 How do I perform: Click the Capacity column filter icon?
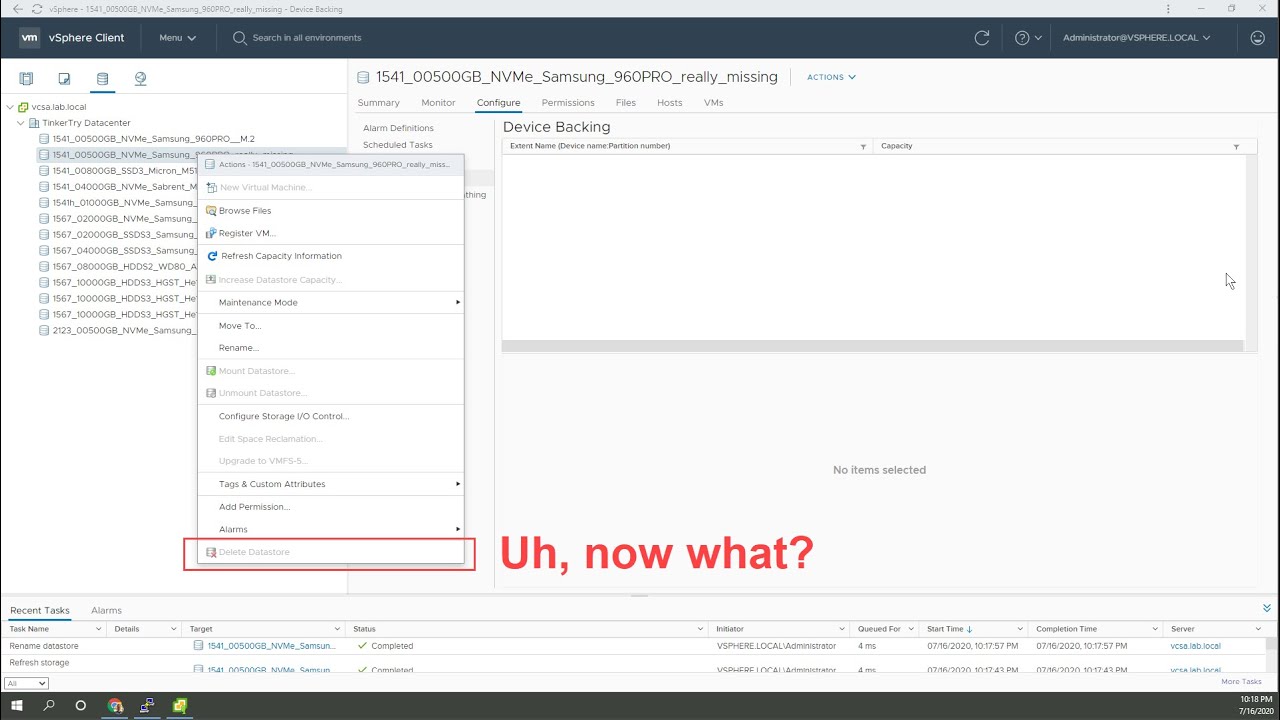pyautogui.click(x=1236, y=147)
